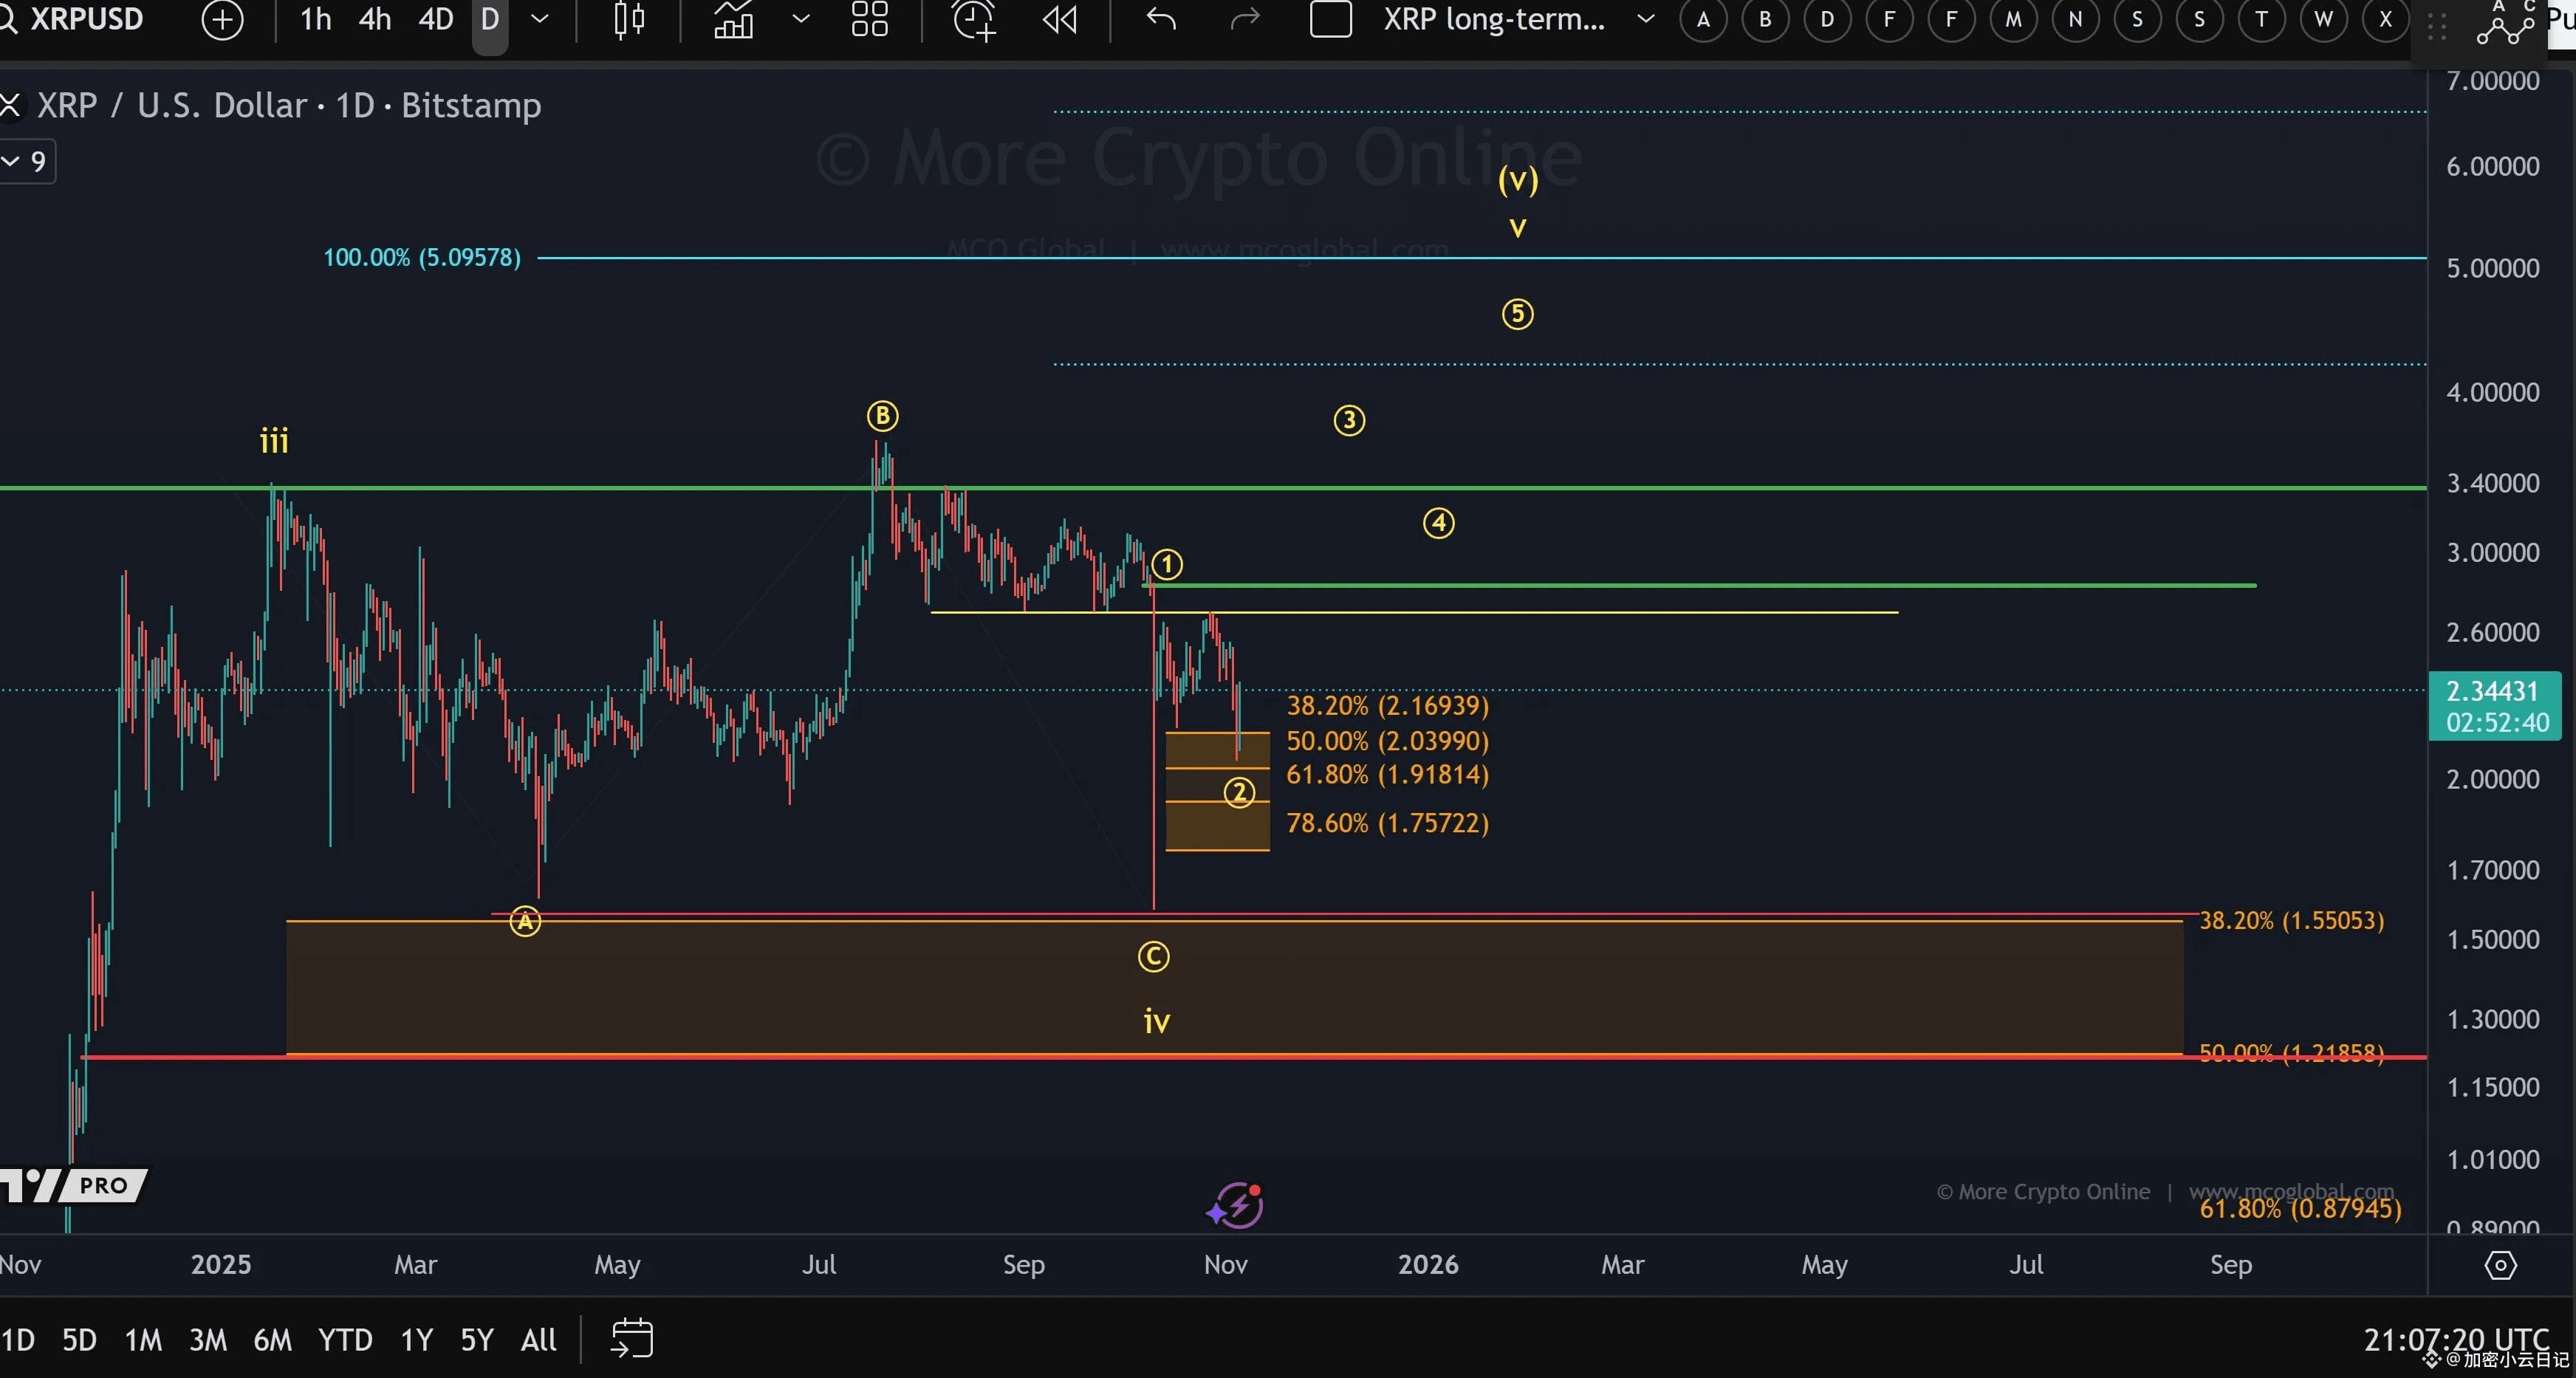2576x1378 pixels.
Task: Create a price alert with alarm icon
Action: click(x=973, y=19)
